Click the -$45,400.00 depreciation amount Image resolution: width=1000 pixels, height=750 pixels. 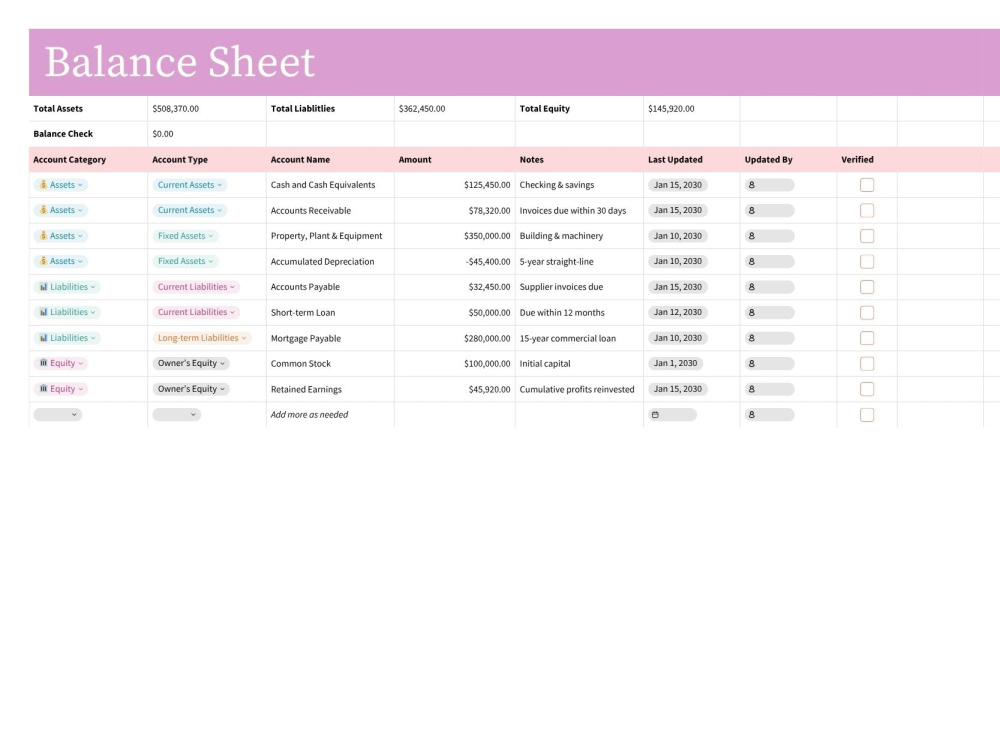488,261
